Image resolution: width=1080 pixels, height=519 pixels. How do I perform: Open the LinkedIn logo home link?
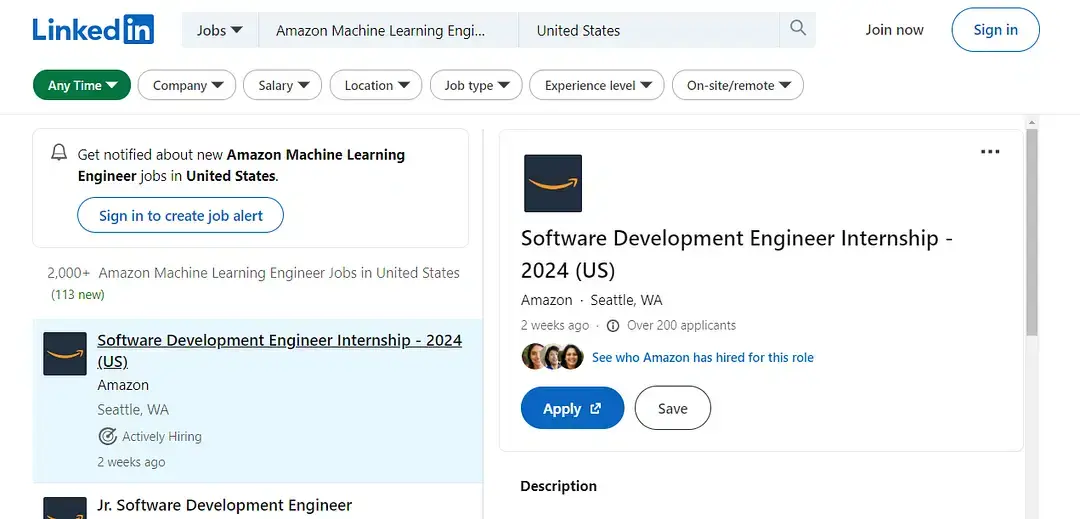point(93,30)
